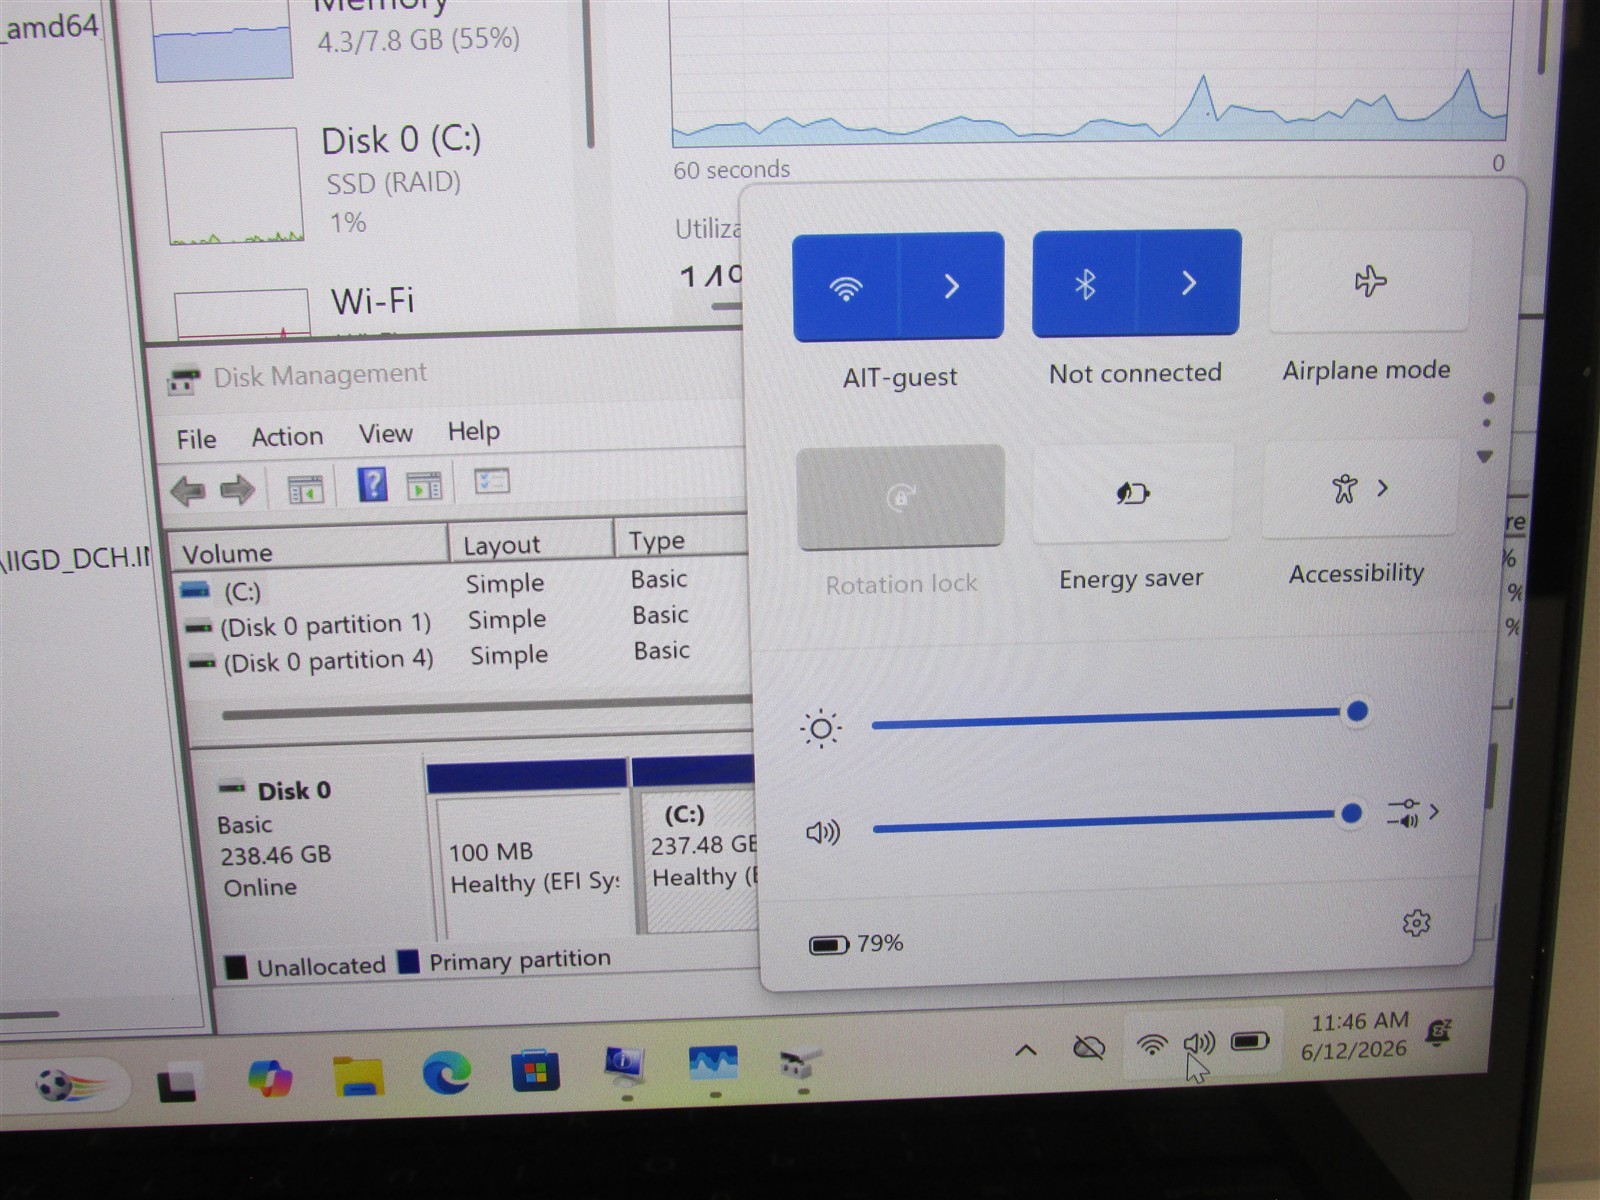Open the File menu in Disk Management
This screenshot has height=1200, width=1600.
coord(196,440)
